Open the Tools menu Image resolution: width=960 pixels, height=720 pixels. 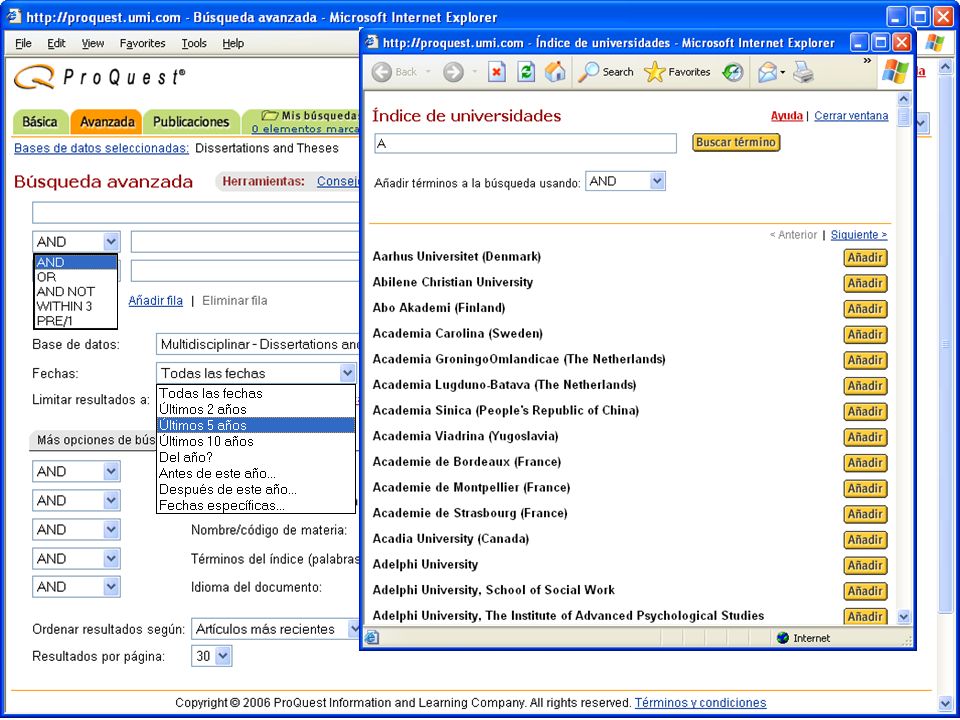(x=194, y=43)
